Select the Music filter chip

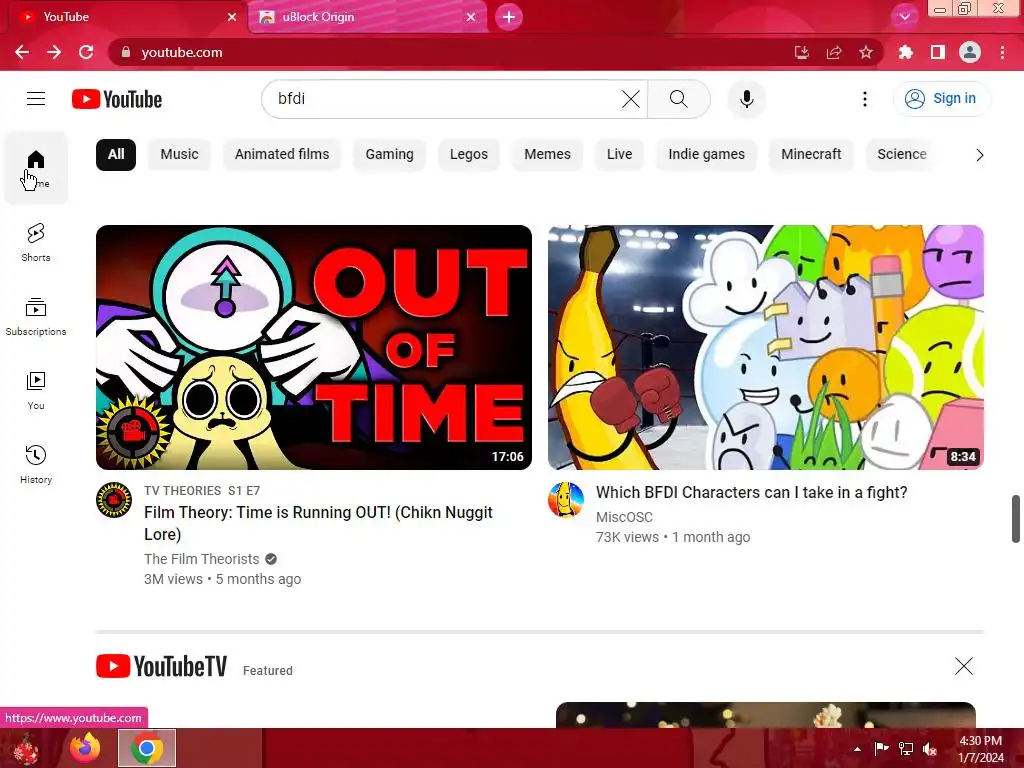[180, 155]
